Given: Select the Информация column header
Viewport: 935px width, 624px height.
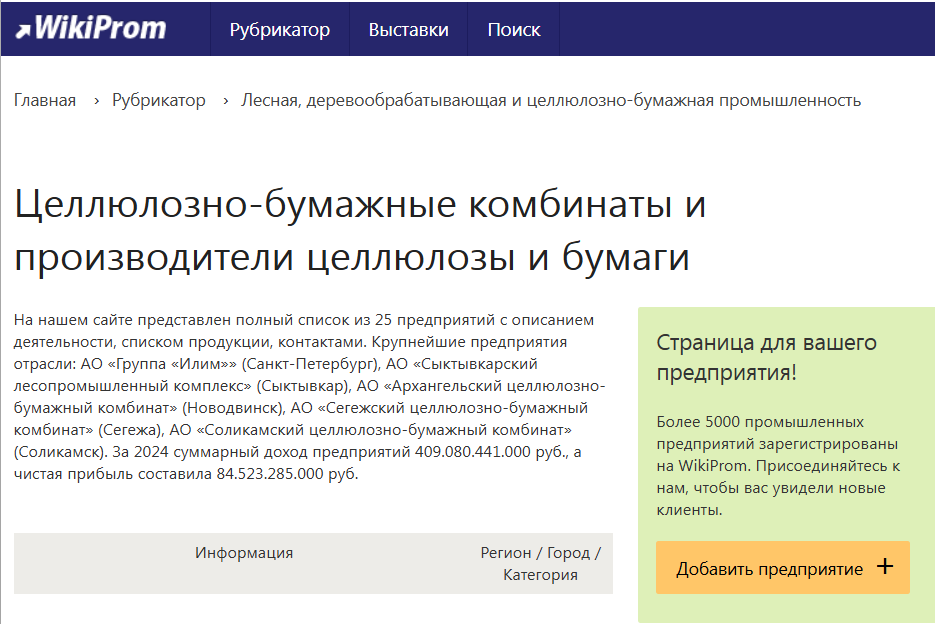Looking at the screenshot, I should point(244,552).
